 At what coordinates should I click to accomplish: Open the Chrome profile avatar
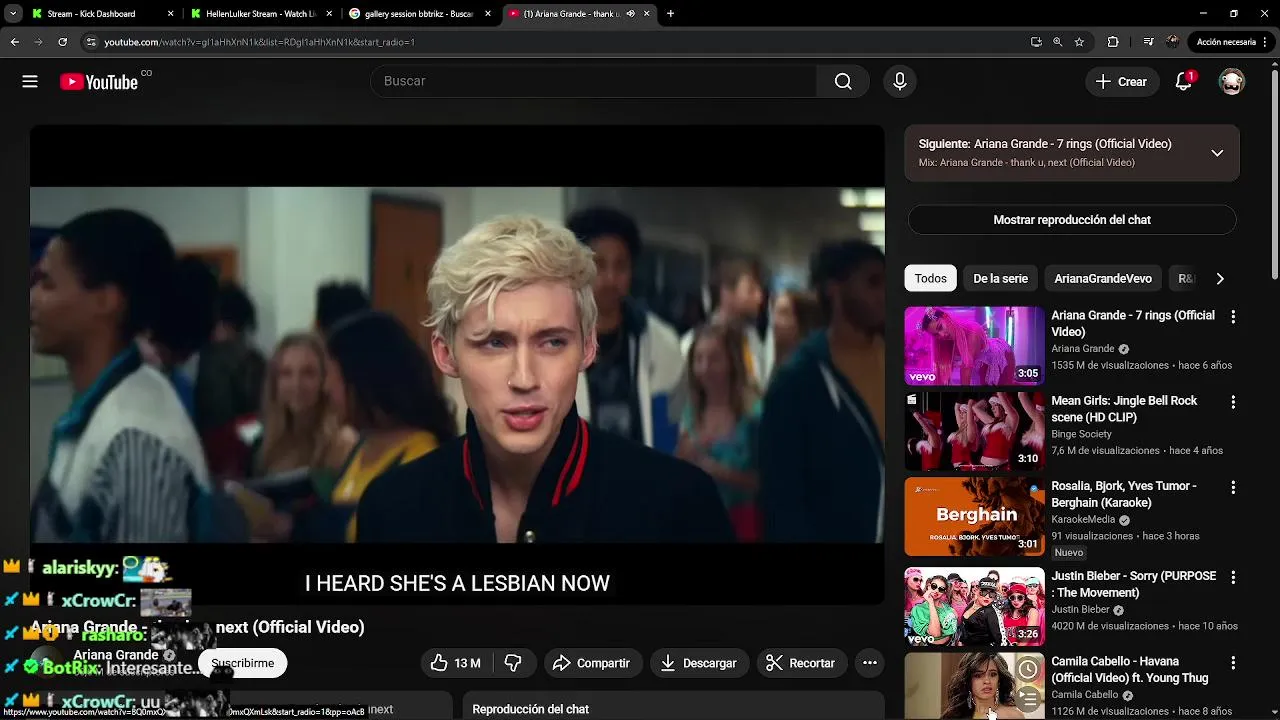pos(1173,42)
